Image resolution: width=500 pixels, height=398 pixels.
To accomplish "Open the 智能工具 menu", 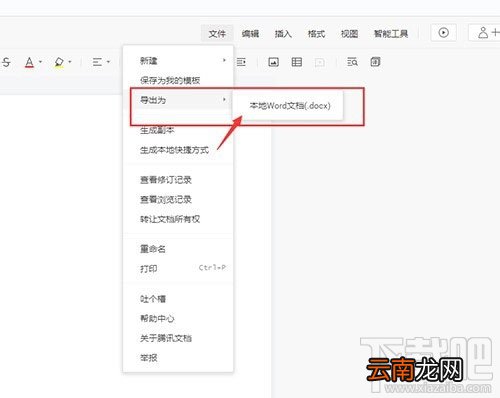I will click(x=391, y=33).
